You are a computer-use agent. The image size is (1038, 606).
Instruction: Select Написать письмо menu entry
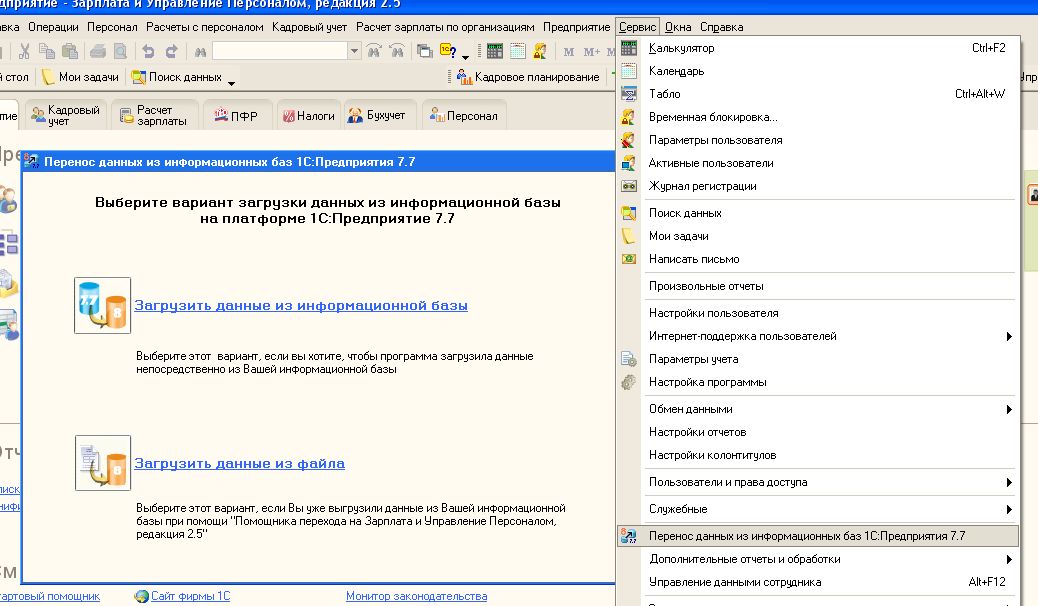[x=818, y=259]
